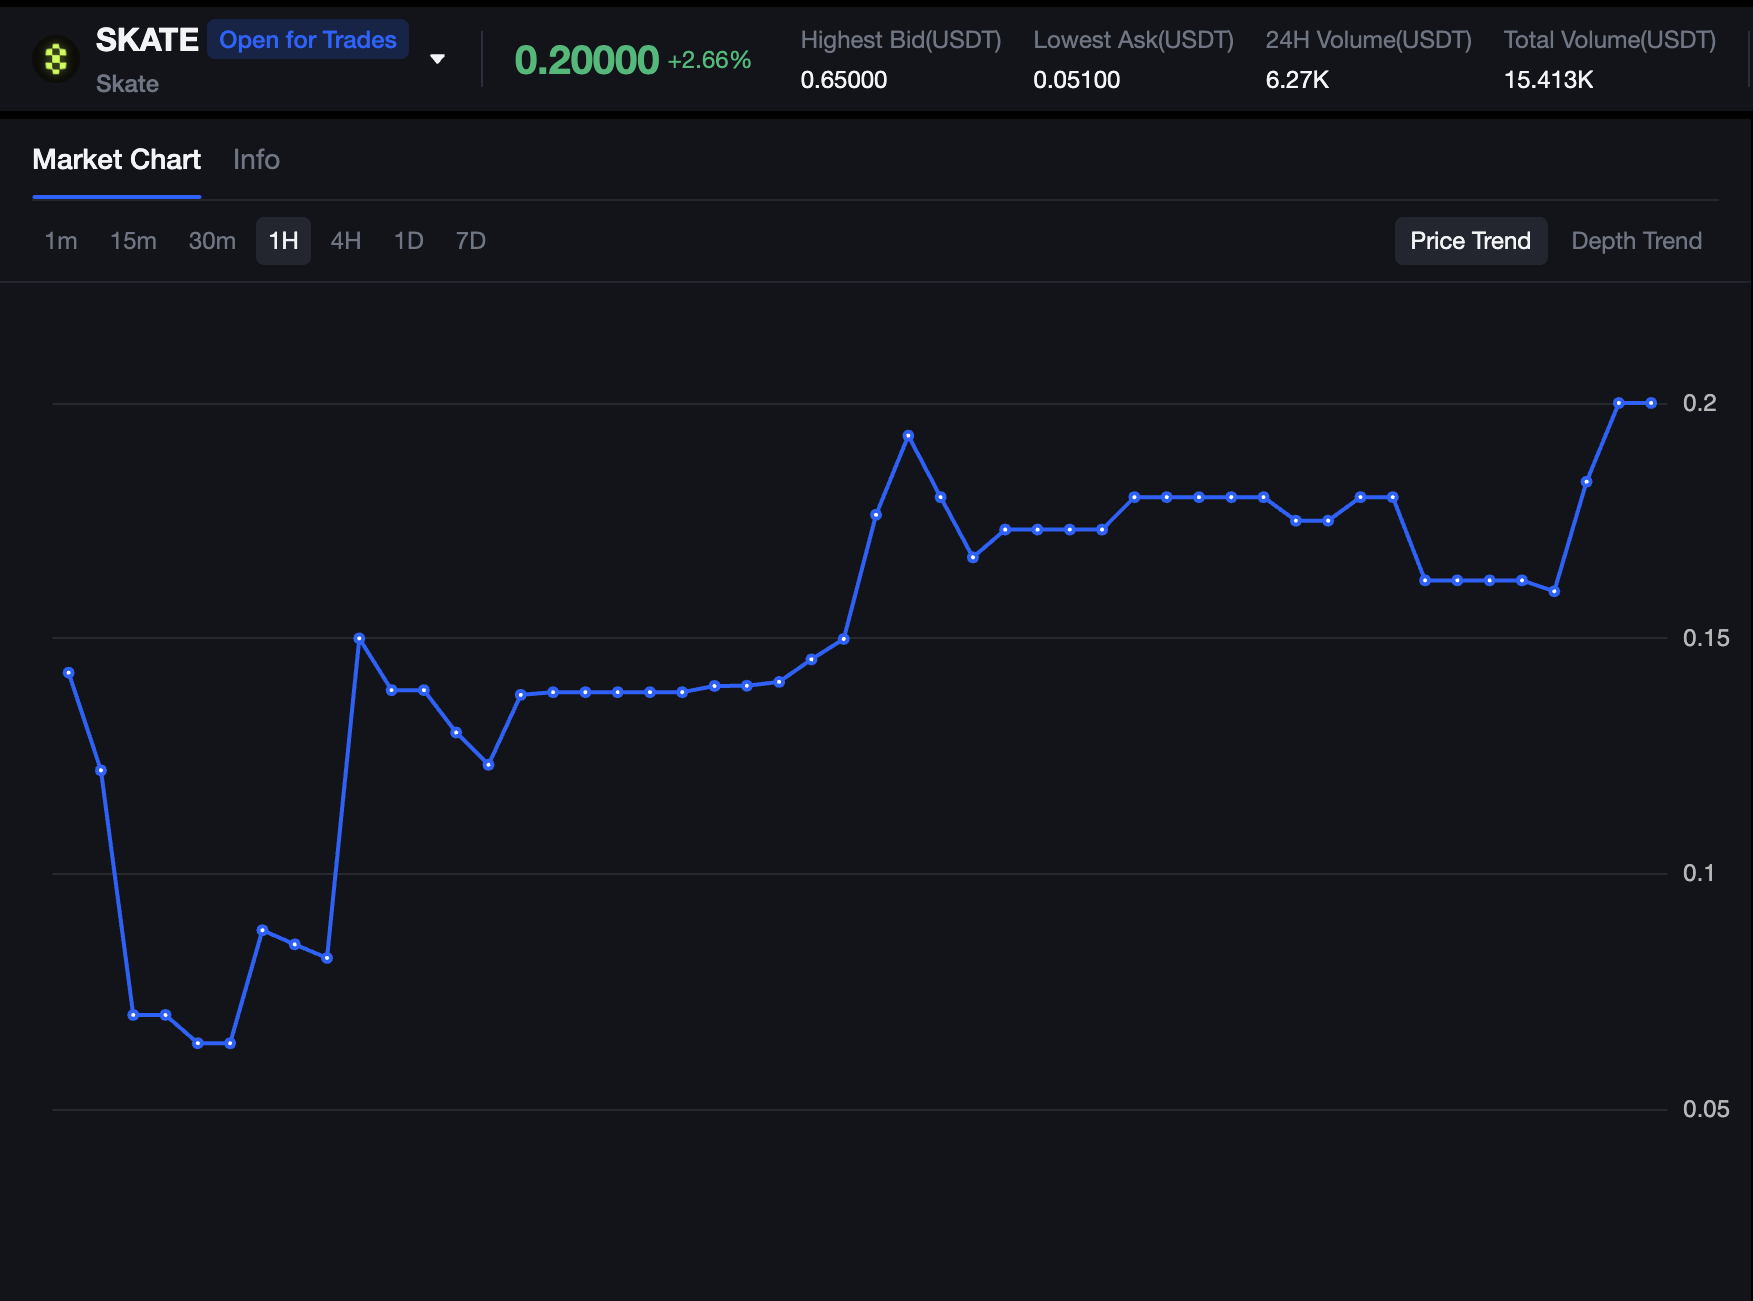Click the SKATE token logo icon
1753x1301 pixels.
[56, 58]
